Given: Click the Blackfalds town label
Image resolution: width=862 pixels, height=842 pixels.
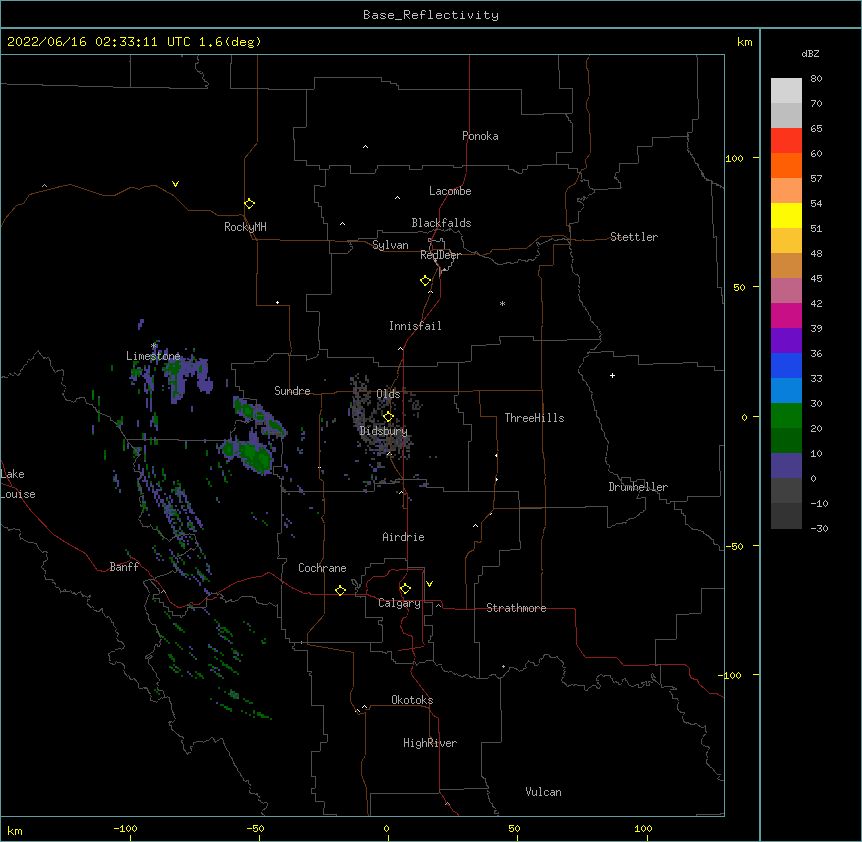Looking at the screenshot, I should pyautogui.click(x=441, y=223).
